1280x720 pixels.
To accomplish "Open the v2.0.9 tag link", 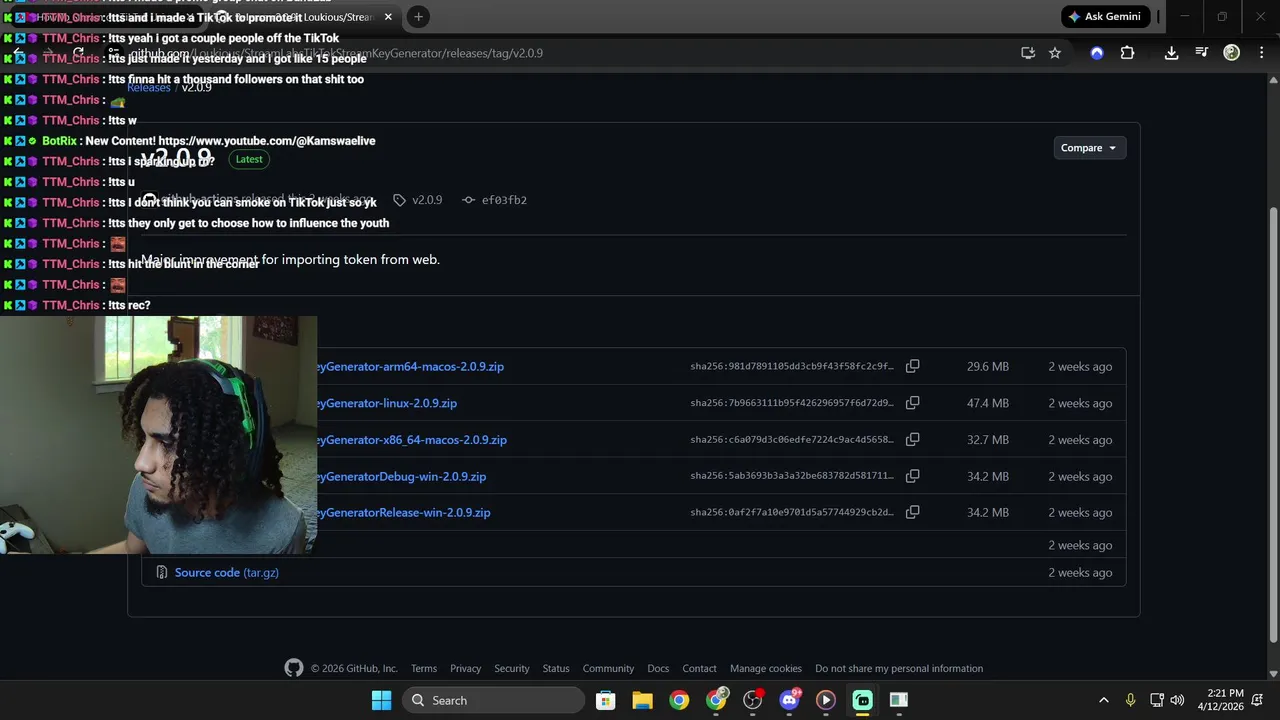I will click(419, 200).
